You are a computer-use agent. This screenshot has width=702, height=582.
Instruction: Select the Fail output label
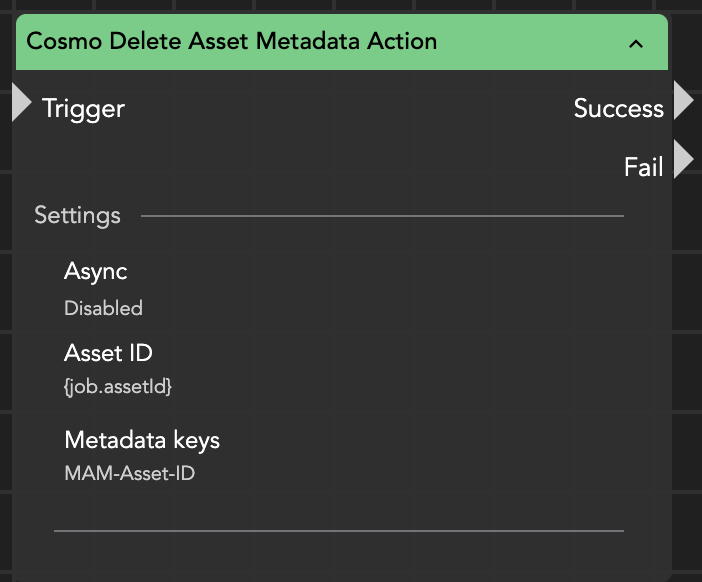tap(643, 167)
